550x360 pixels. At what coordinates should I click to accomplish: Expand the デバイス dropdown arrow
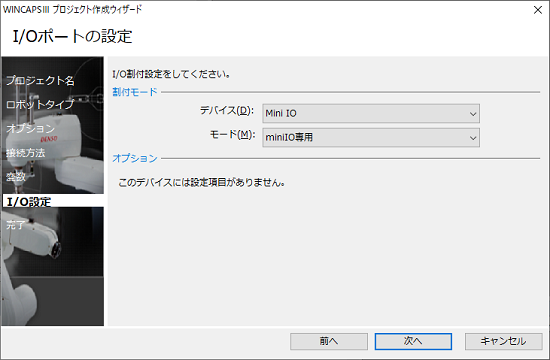pos(472,114)
